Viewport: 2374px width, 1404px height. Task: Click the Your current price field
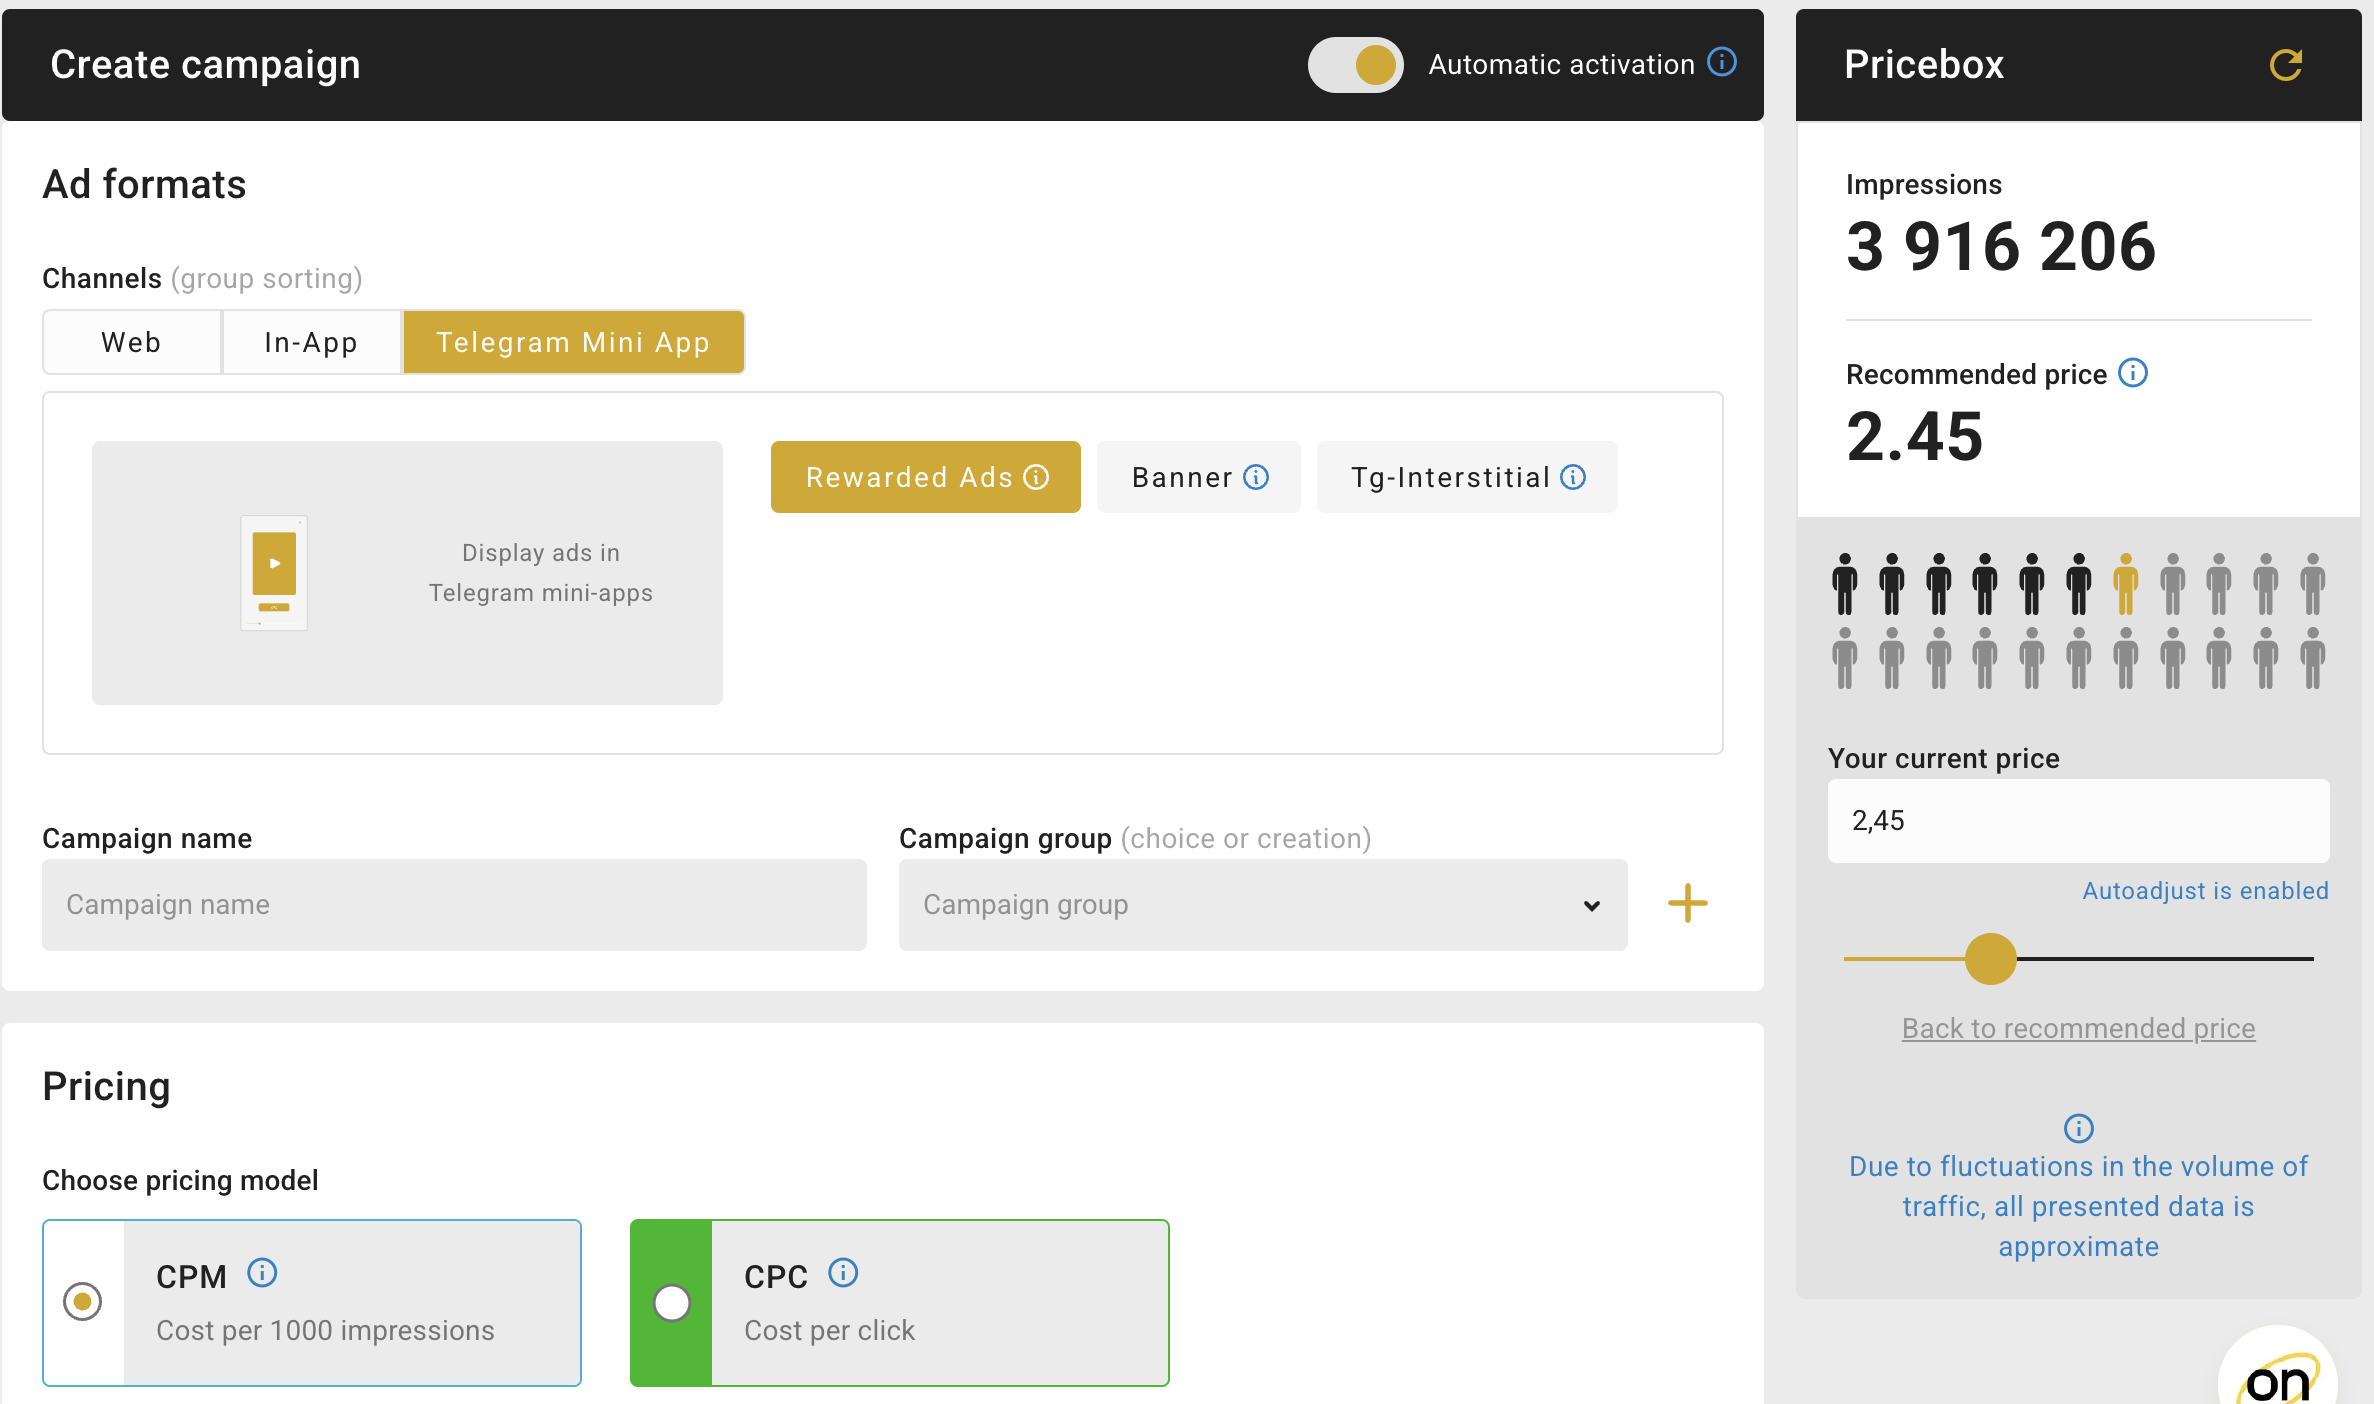(x=2078, y=821)
